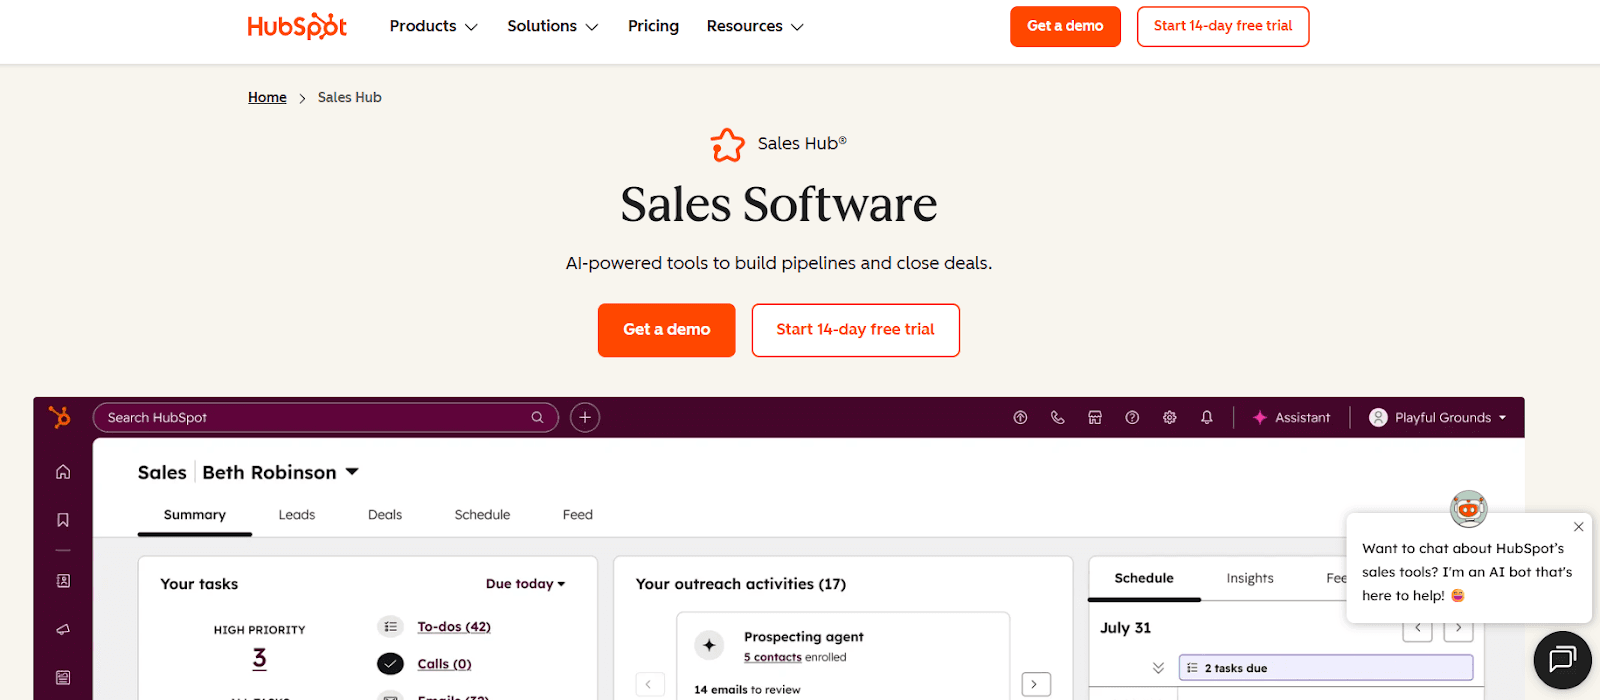
Task: Click the To-dos list icon
Action: 390,626
